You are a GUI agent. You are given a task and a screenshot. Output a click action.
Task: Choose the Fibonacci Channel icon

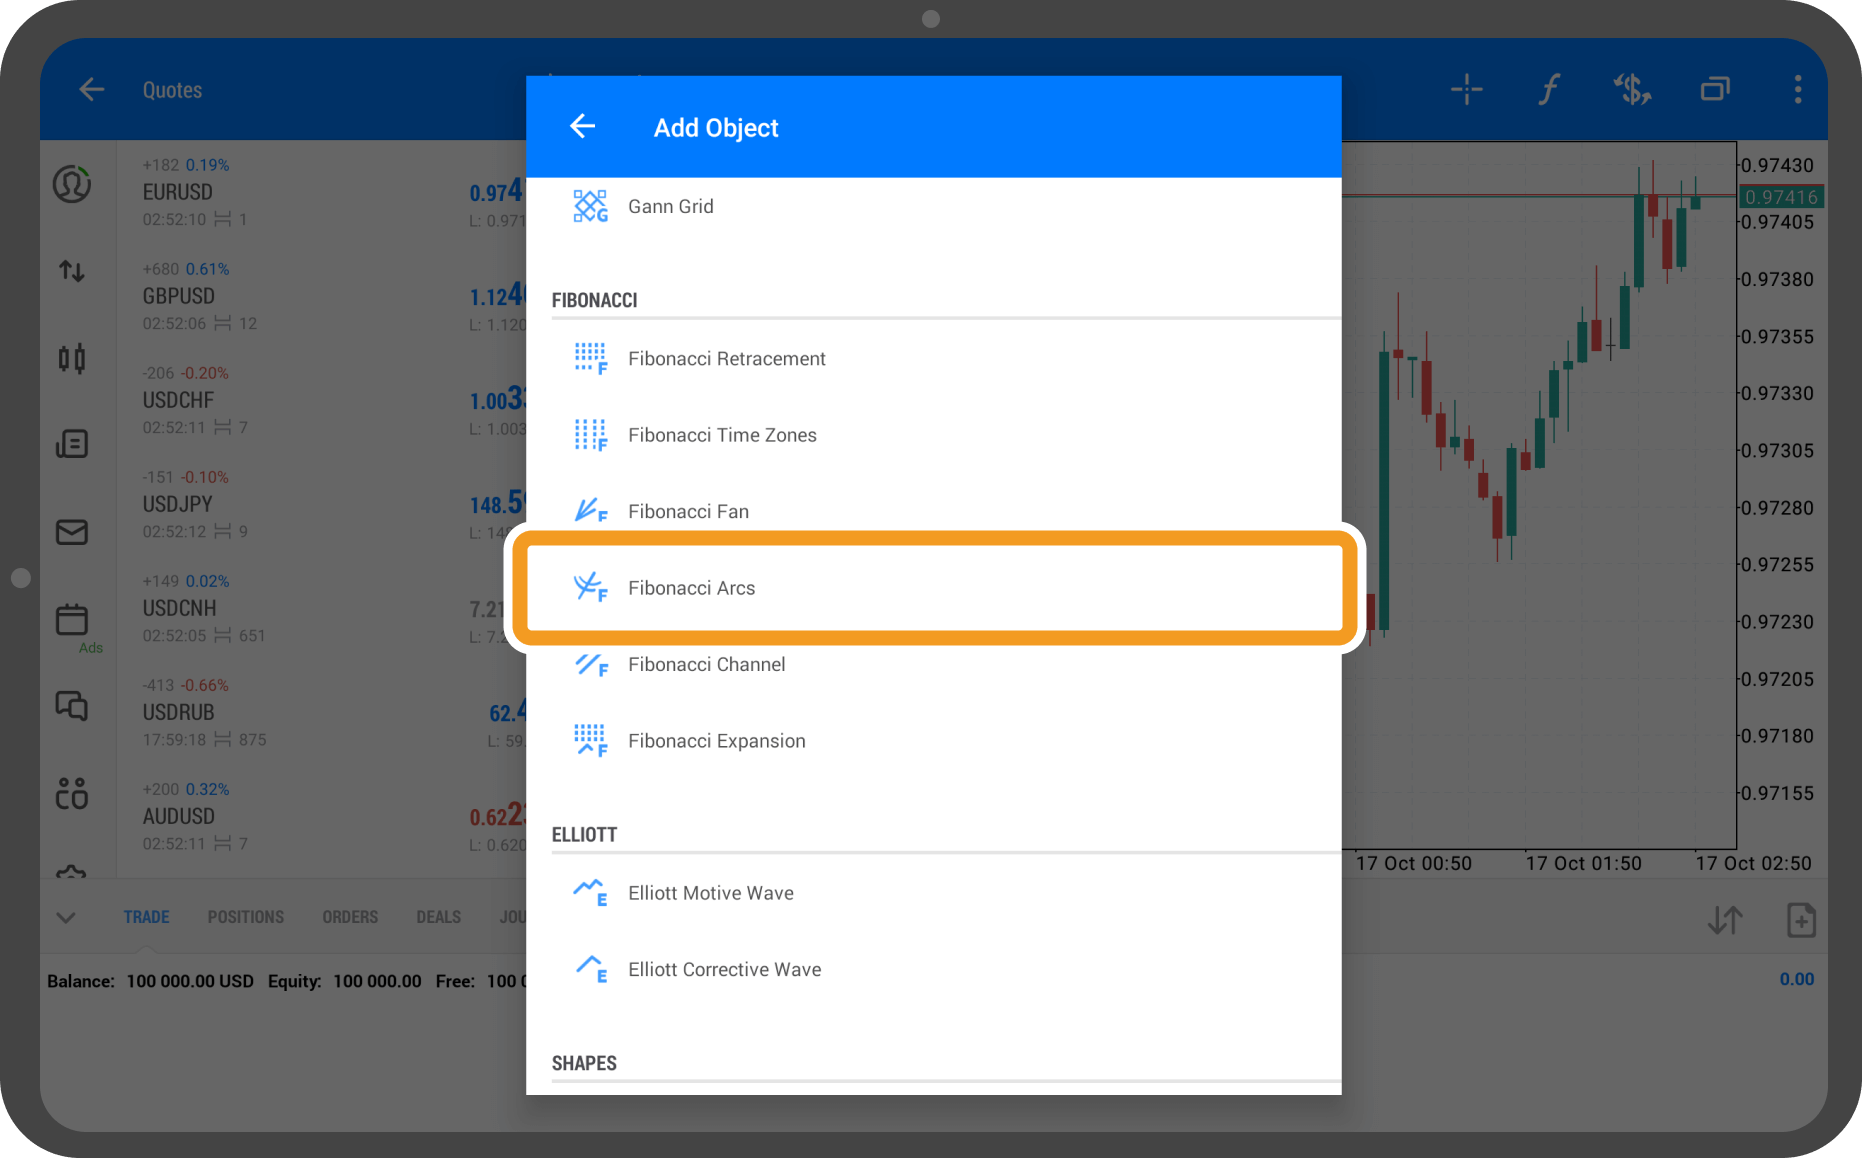click(590, 665)
